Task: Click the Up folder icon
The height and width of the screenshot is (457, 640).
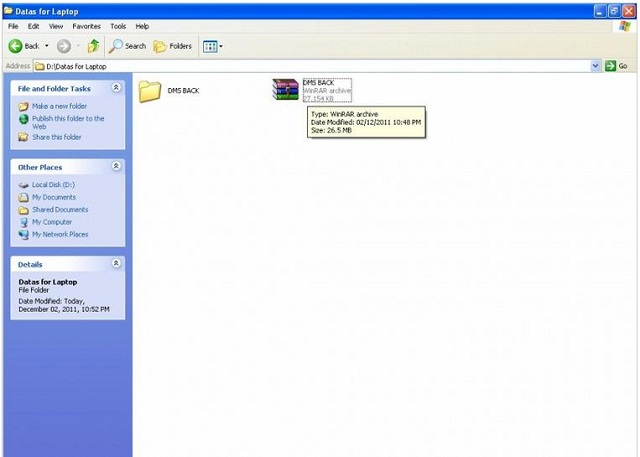Action: click(93, 46)
